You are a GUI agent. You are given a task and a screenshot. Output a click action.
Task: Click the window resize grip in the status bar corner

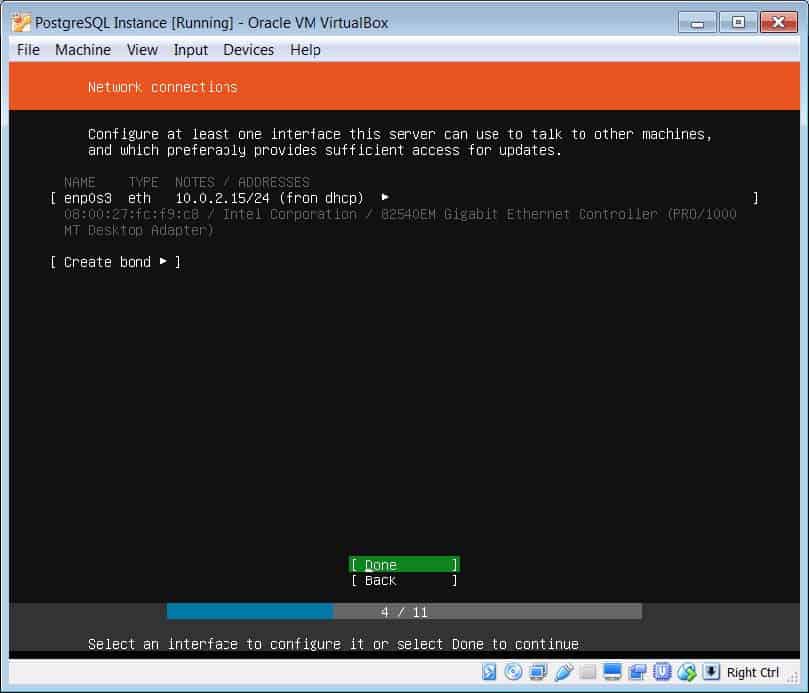(792, 679)
